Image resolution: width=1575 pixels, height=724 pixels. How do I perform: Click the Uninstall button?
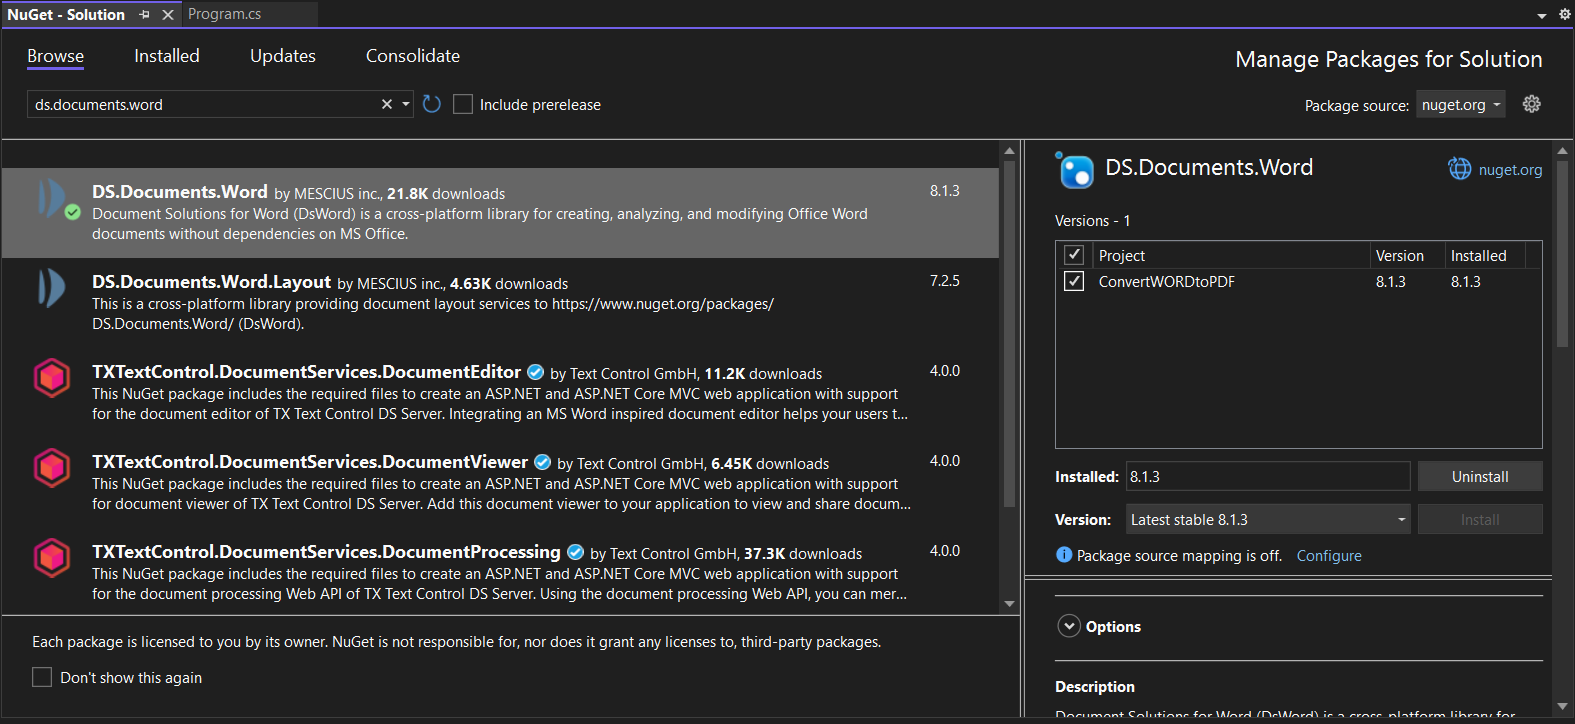coord(1480,476)
